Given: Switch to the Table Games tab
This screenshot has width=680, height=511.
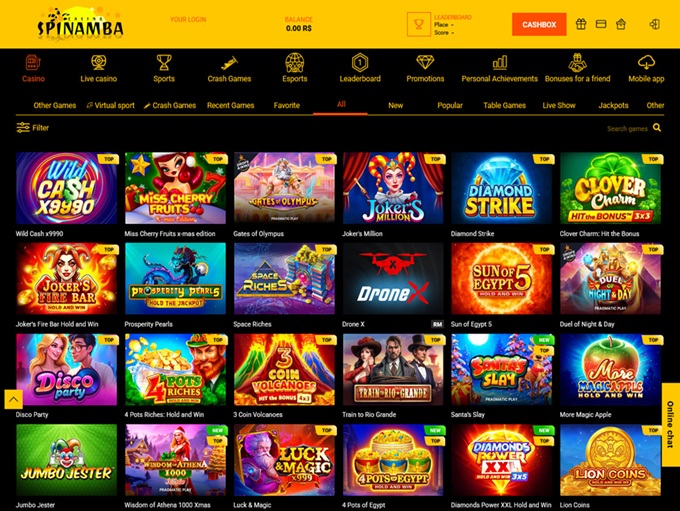Looking at the screenshot, I should click(504, 105).
